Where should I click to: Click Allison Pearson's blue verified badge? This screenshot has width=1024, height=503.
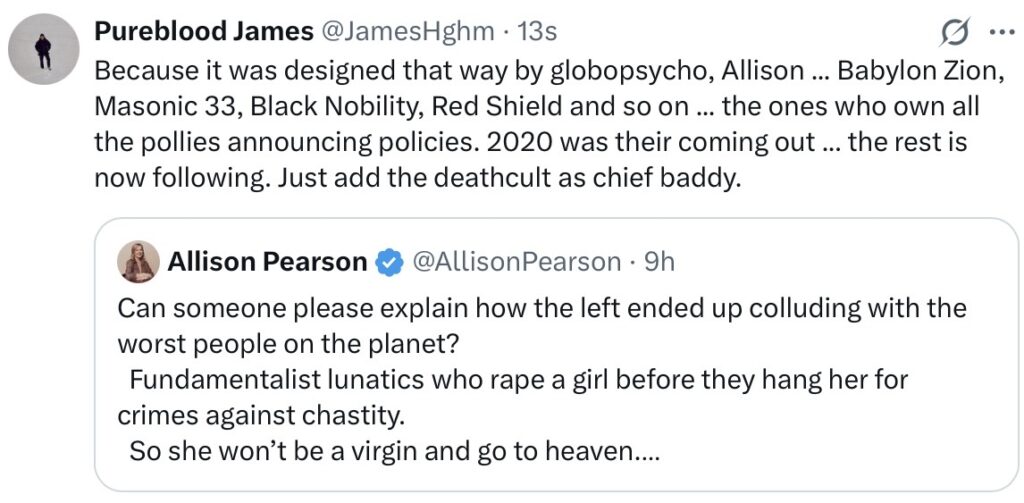(x=387, y=263)
